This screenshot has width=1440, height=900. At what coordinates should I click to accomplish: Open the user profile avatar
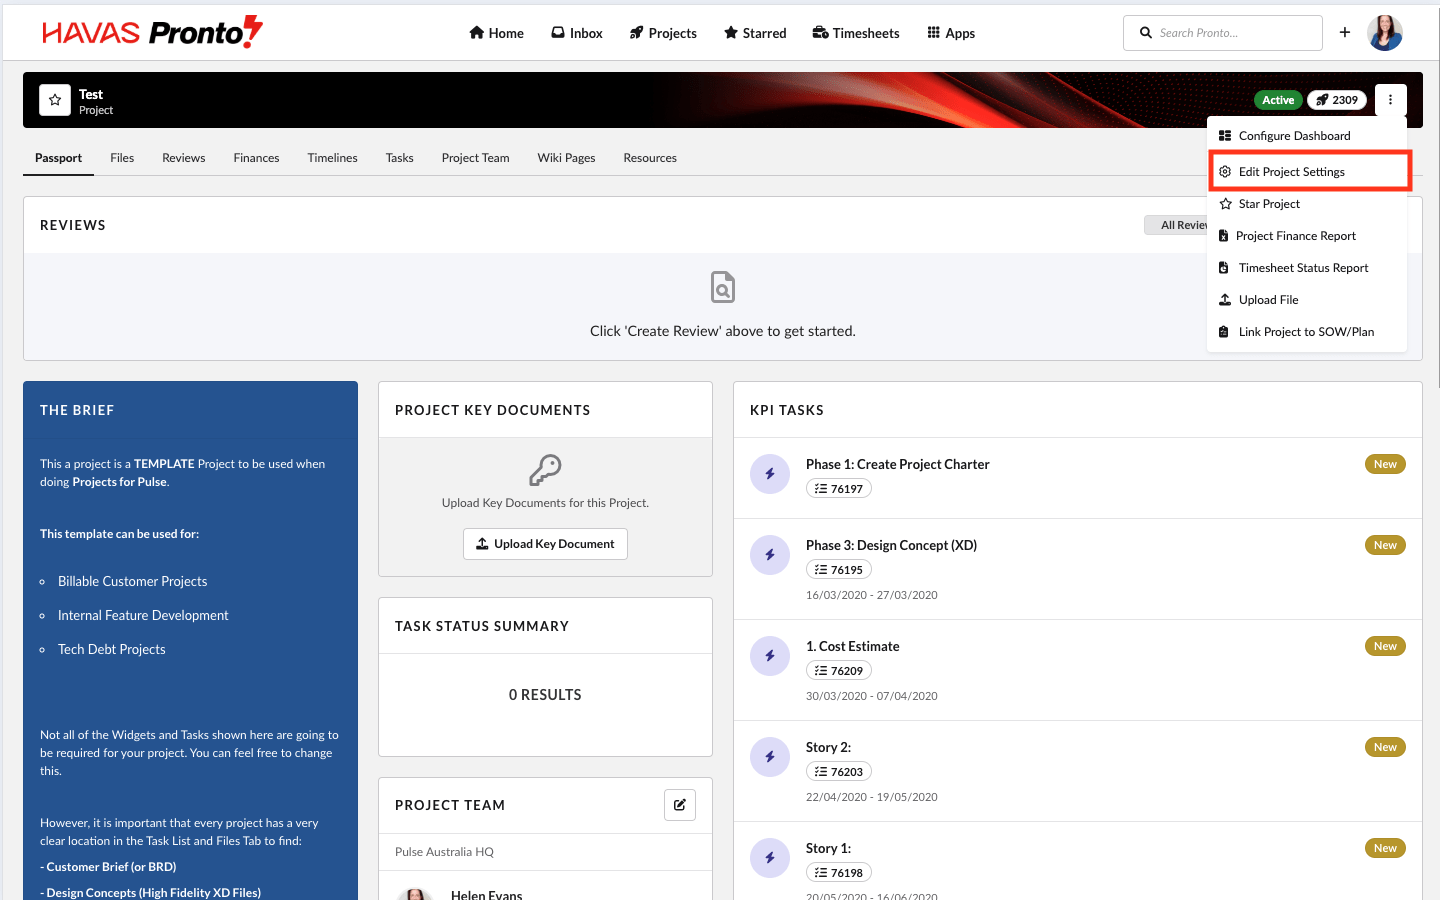click(x=1385, y=33)
